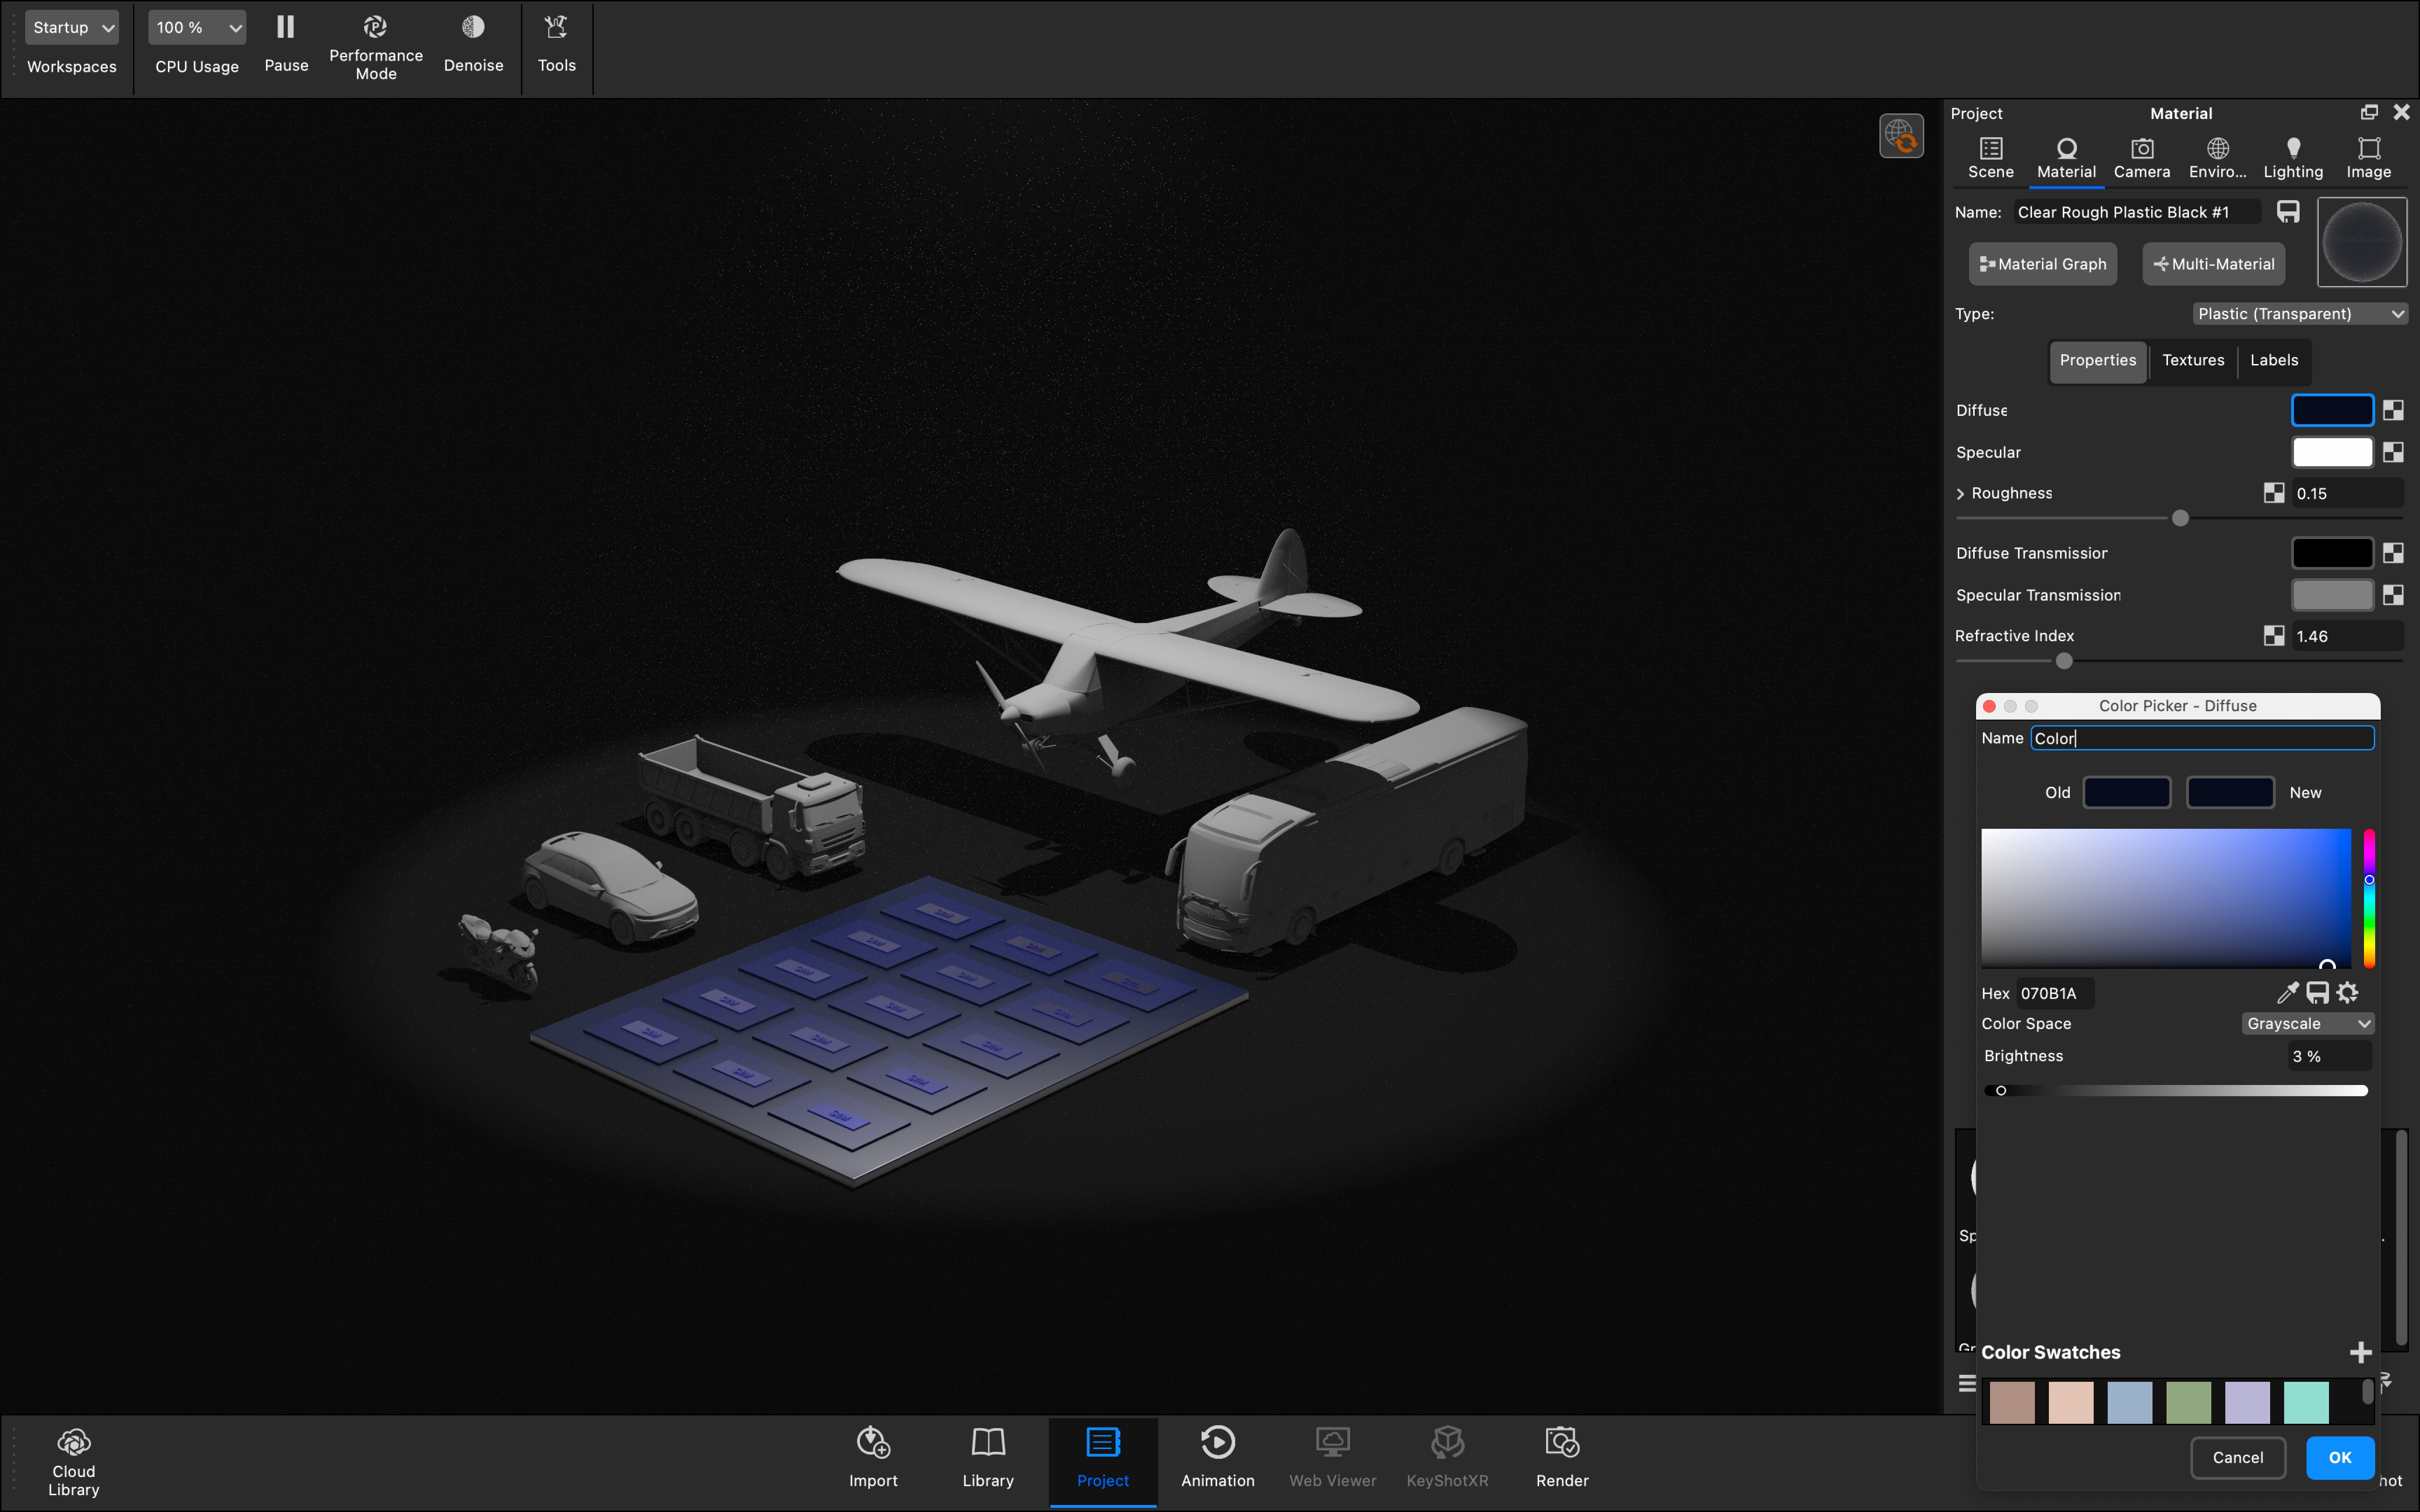Select the teal color swatch
This screenshot has width=2420, height=1512.
2306,1402
